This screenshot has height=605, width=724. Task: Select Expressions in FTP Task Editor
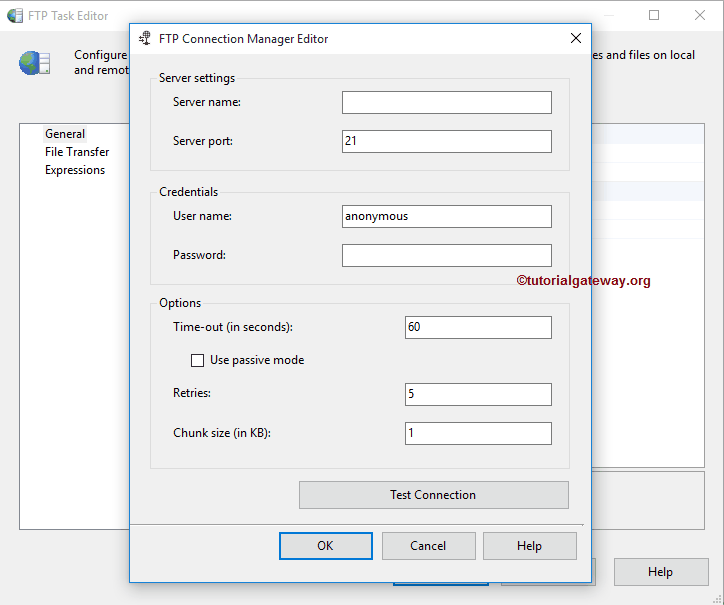point(75,170)
